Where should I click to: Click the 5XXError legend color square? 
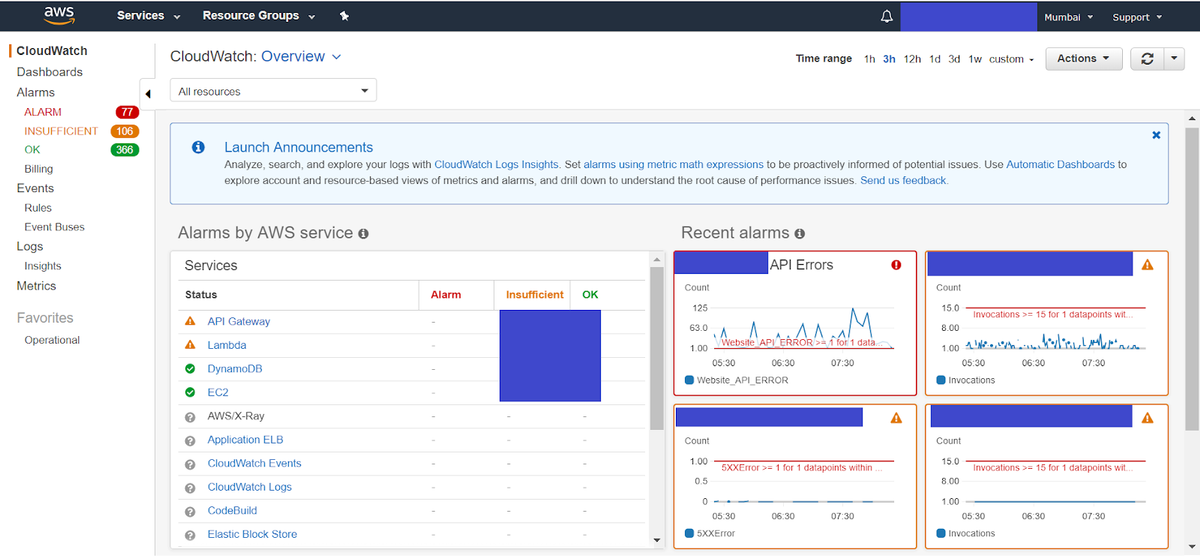point(689,533)
